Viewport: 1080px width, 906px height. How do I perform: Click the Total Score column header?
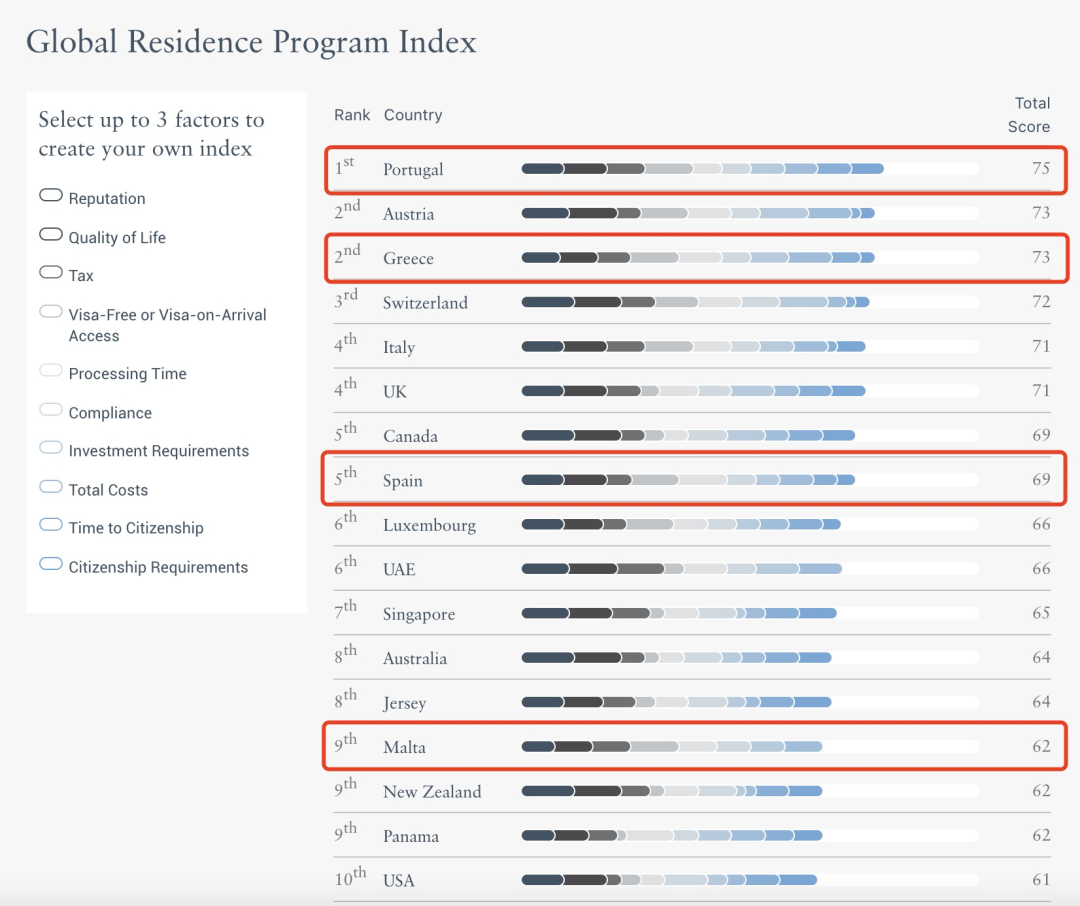pos(1030,115)
